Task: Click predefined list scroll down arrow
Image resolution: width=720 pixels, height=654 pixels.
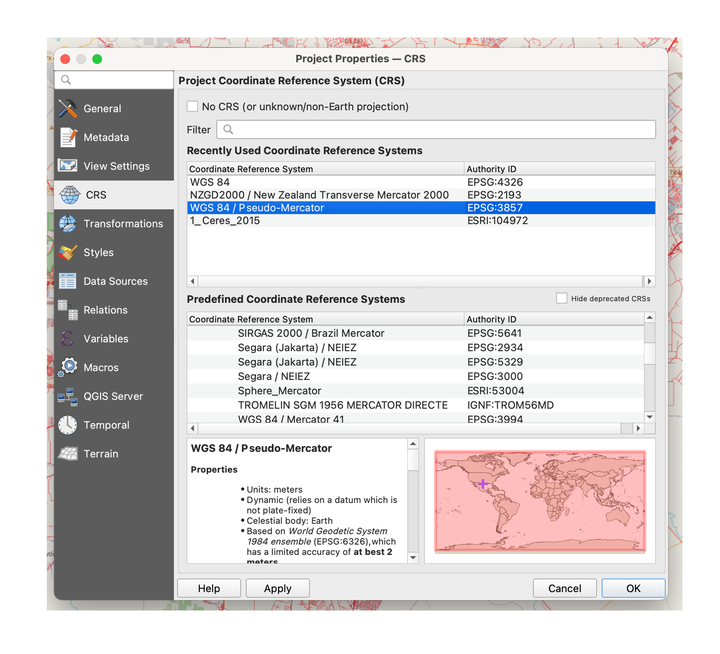Action: [650, 417]
